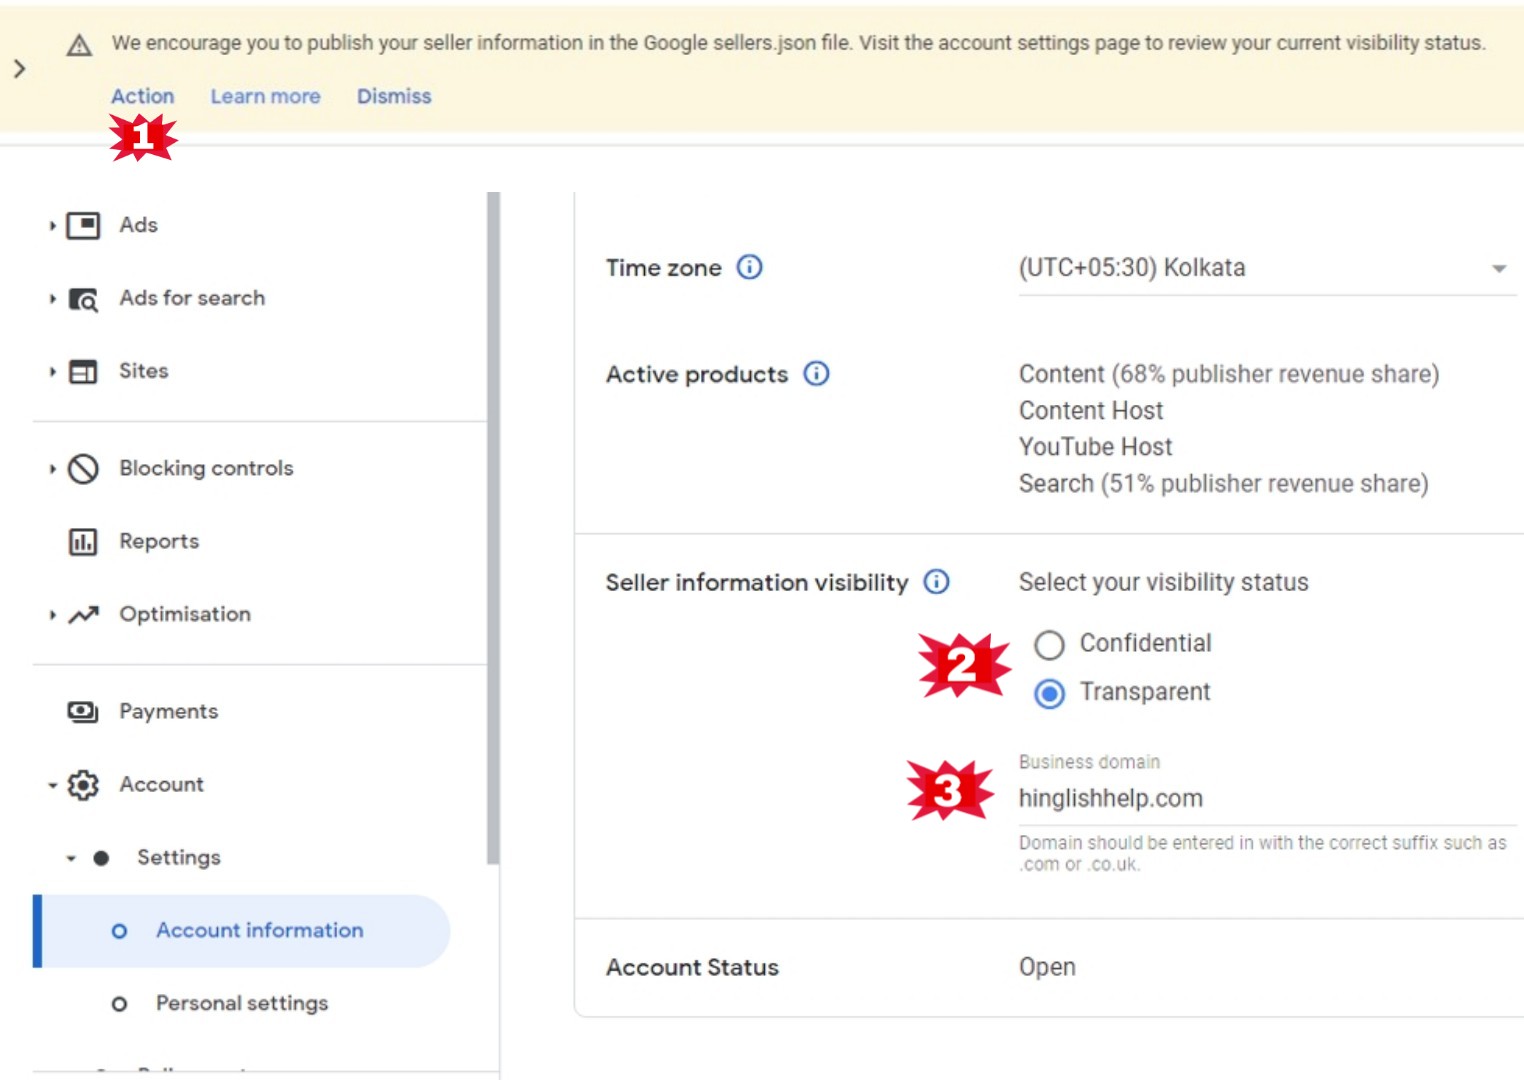
Task: Open Time zone info tooltip icon
Action: (x=749, y=267)
